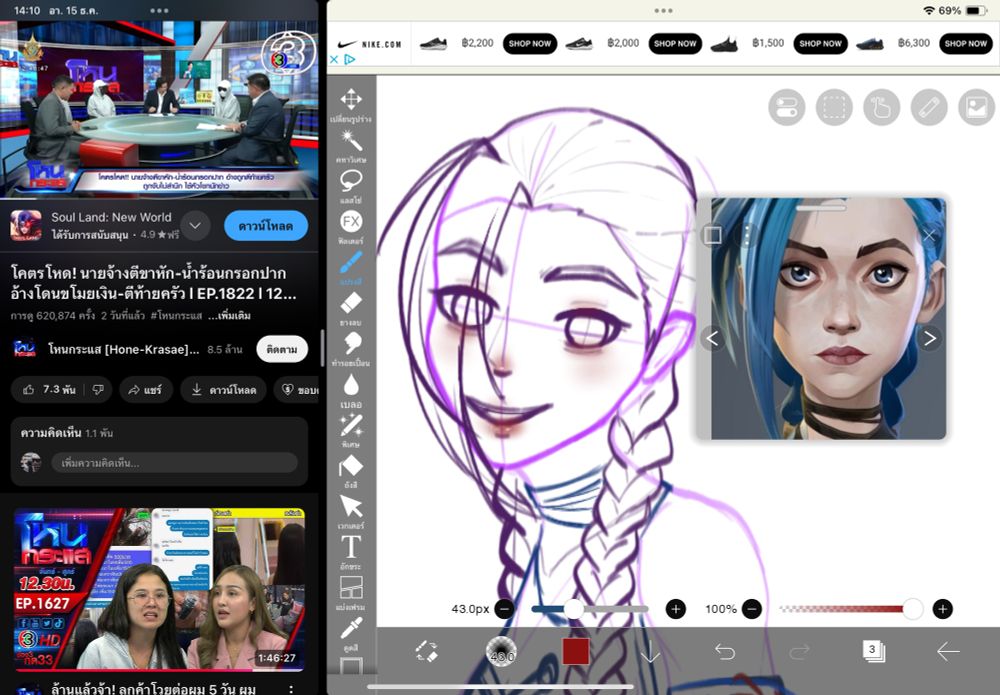Screen dimensions: 1000x695
Task: Play the EP.1627 video thumbnail
Action: [159, 588]
